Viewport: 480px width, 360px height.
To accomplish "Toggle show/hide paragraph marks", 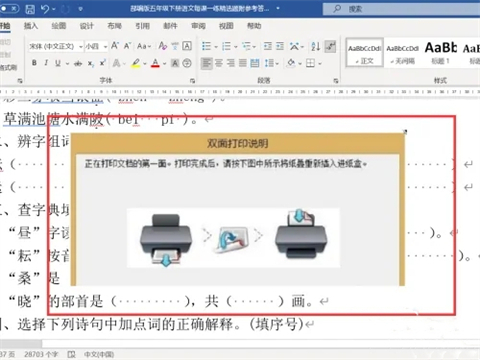I will tap(330, 46).
